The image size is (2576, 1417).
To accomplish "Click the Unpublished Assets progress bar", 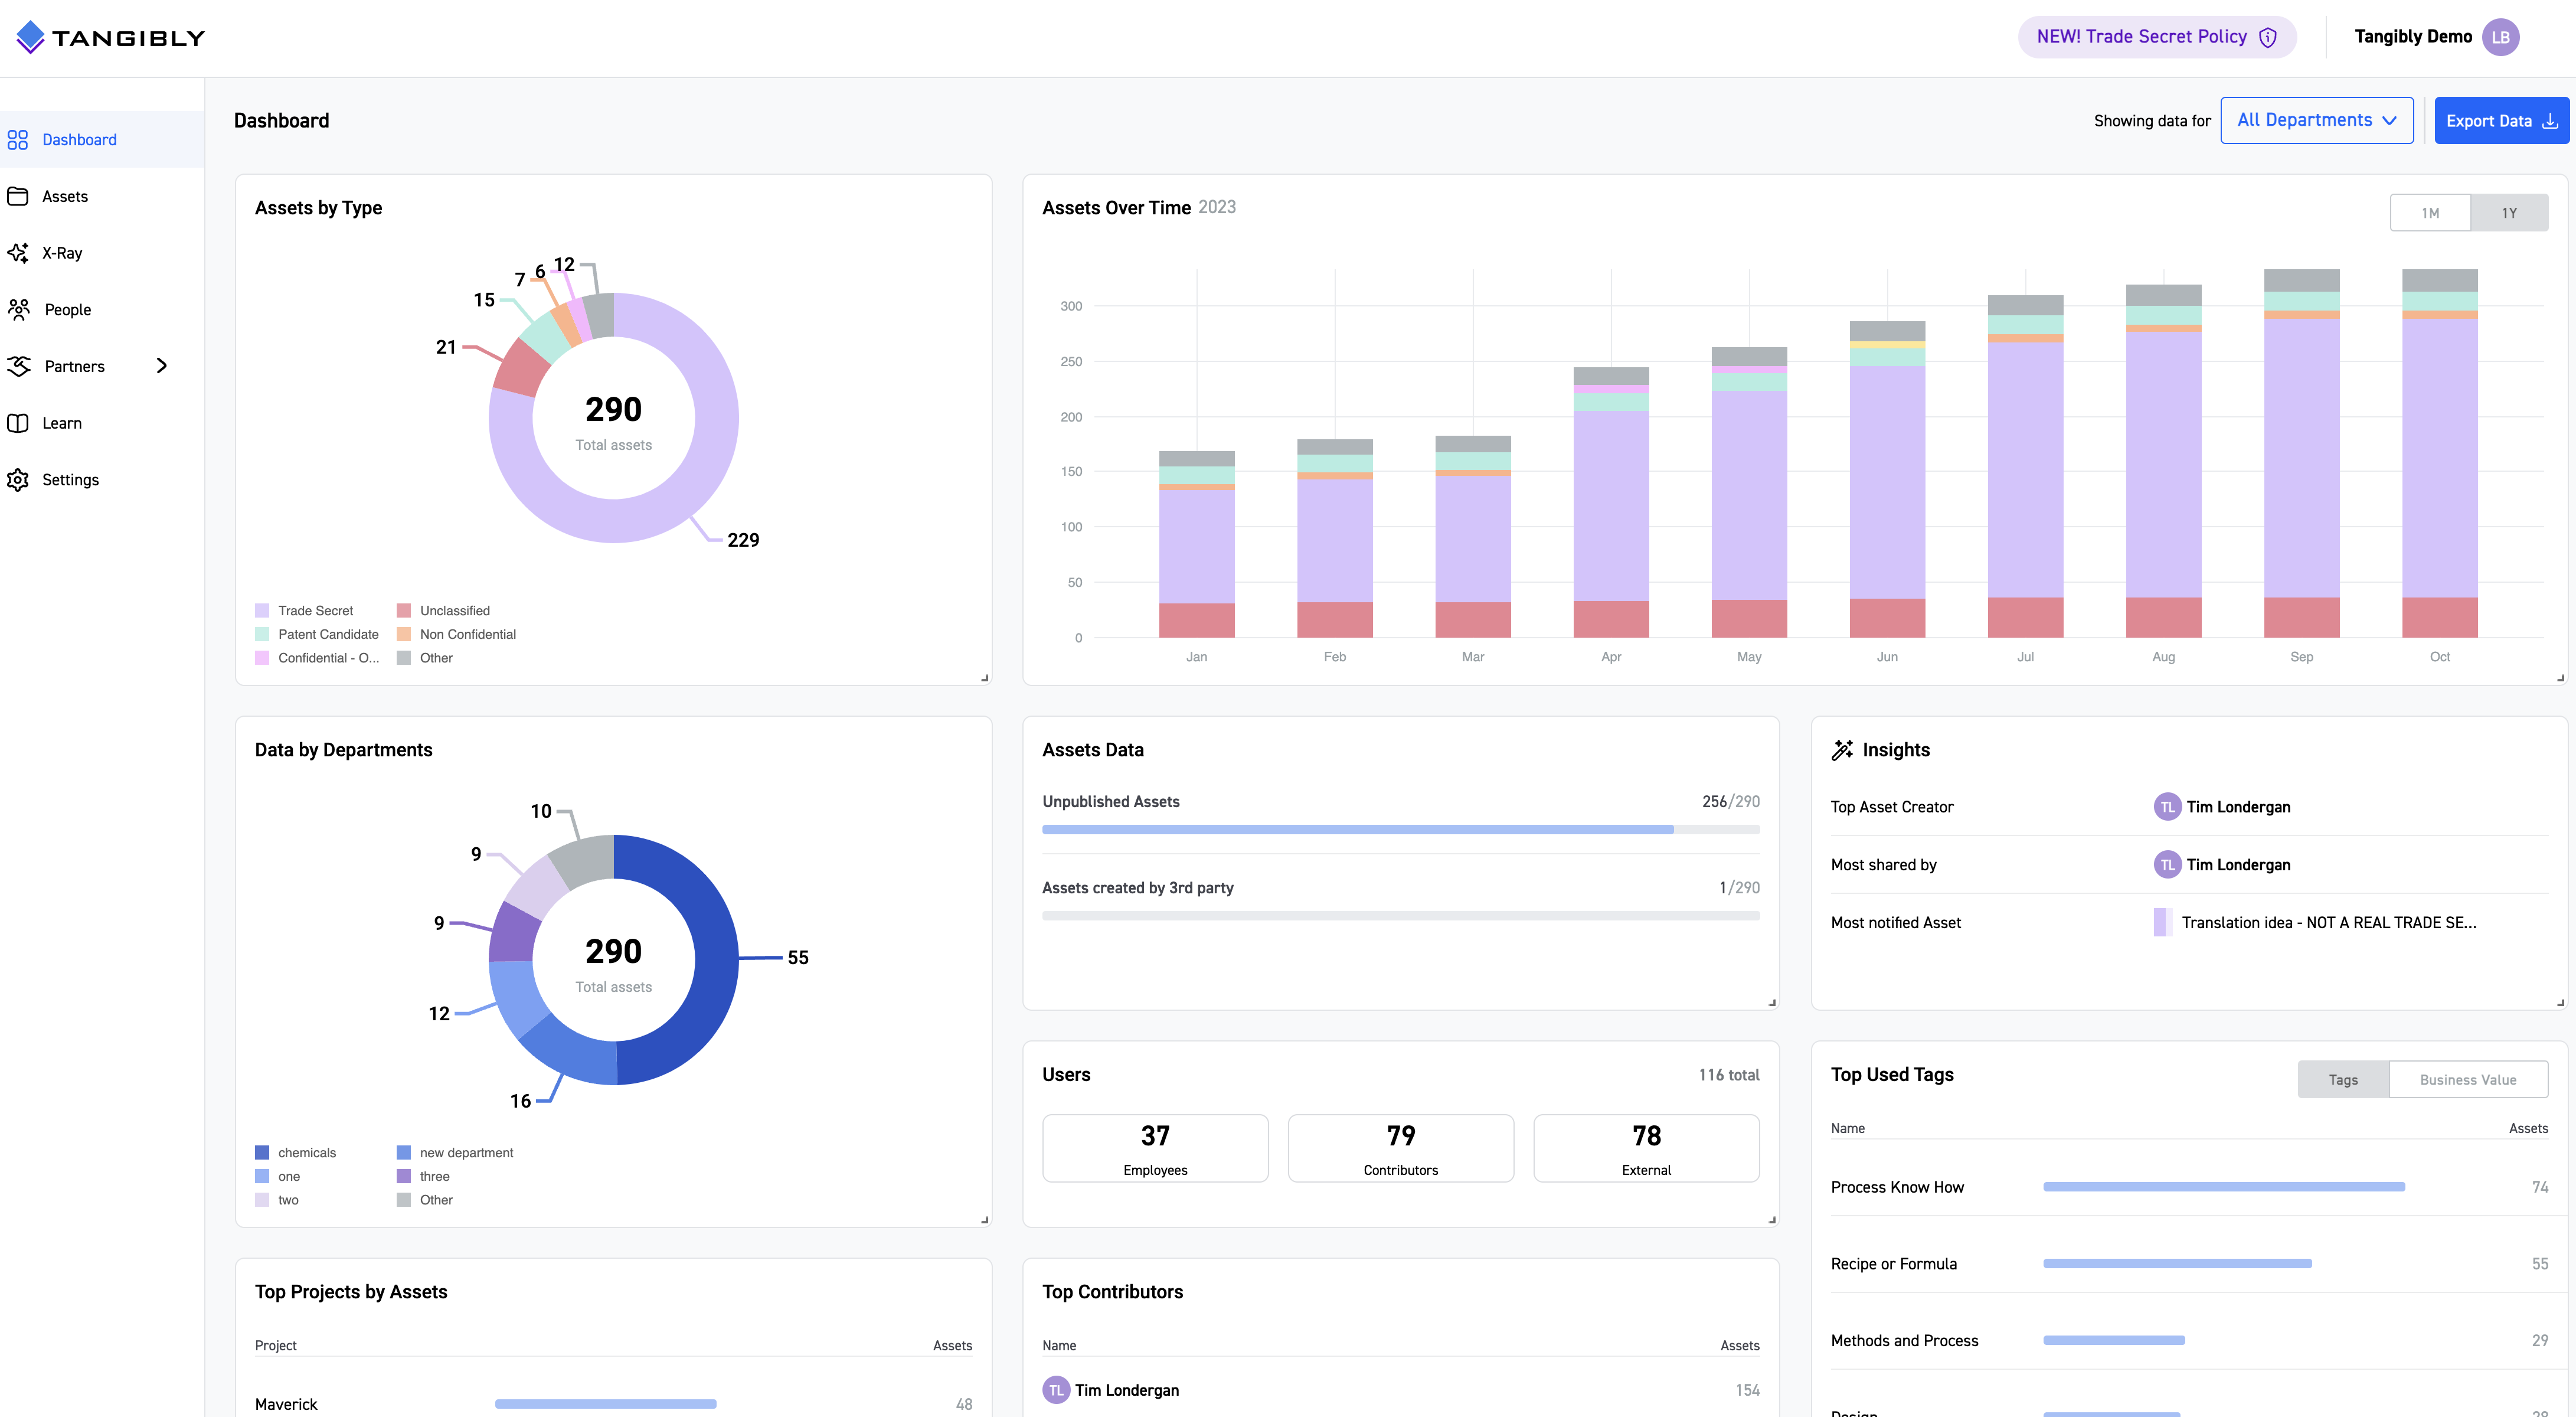I will (1401, 830).
